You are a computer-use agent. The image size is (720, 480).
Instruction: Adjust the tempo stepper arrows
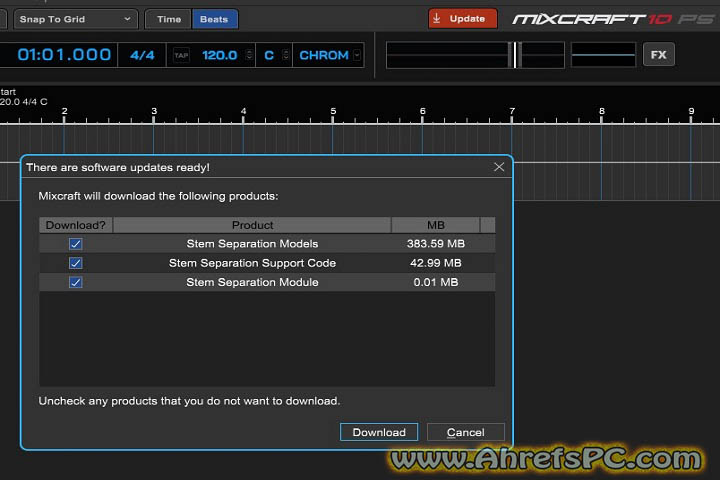pos(249,55)
